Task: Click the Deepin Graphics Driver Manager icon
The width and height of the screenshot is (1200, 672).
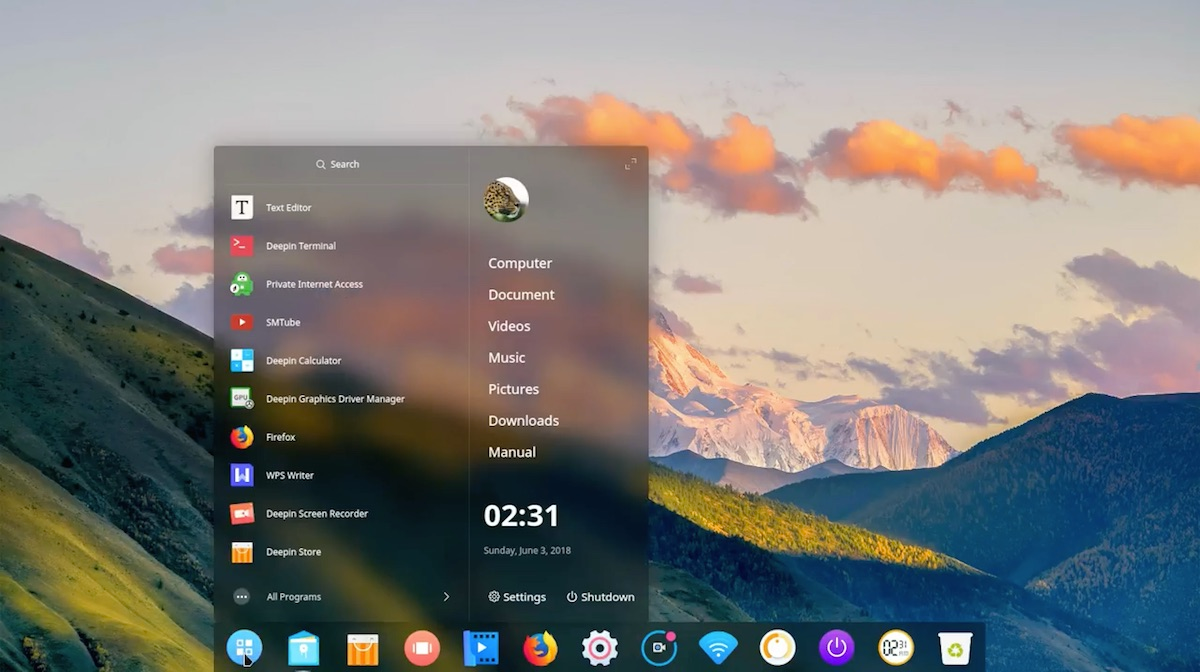Action: pyautogui.click(x=242, y=398)
